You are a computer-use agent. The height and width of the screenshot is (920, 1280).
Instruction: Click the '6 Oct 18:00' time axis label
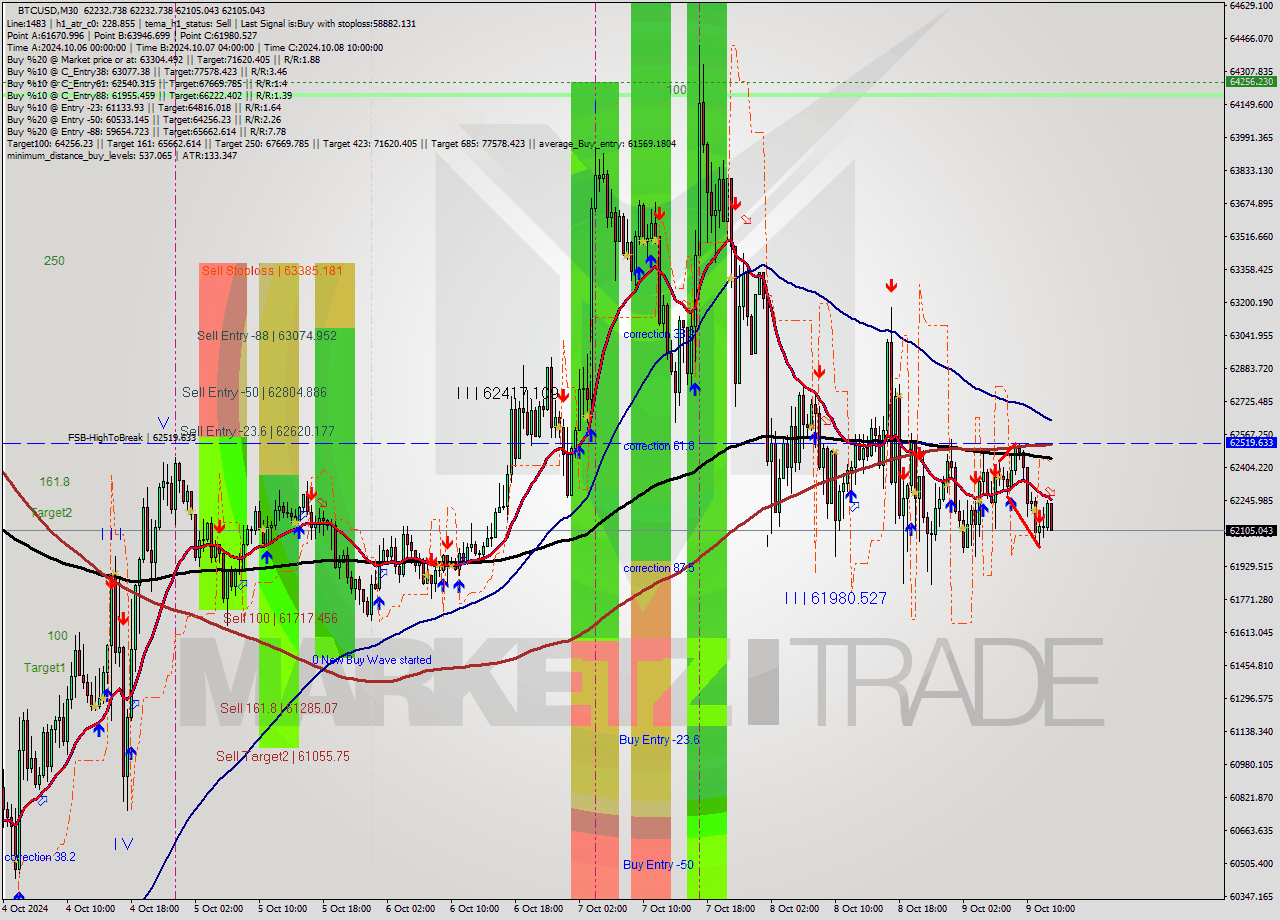[538, 909]
